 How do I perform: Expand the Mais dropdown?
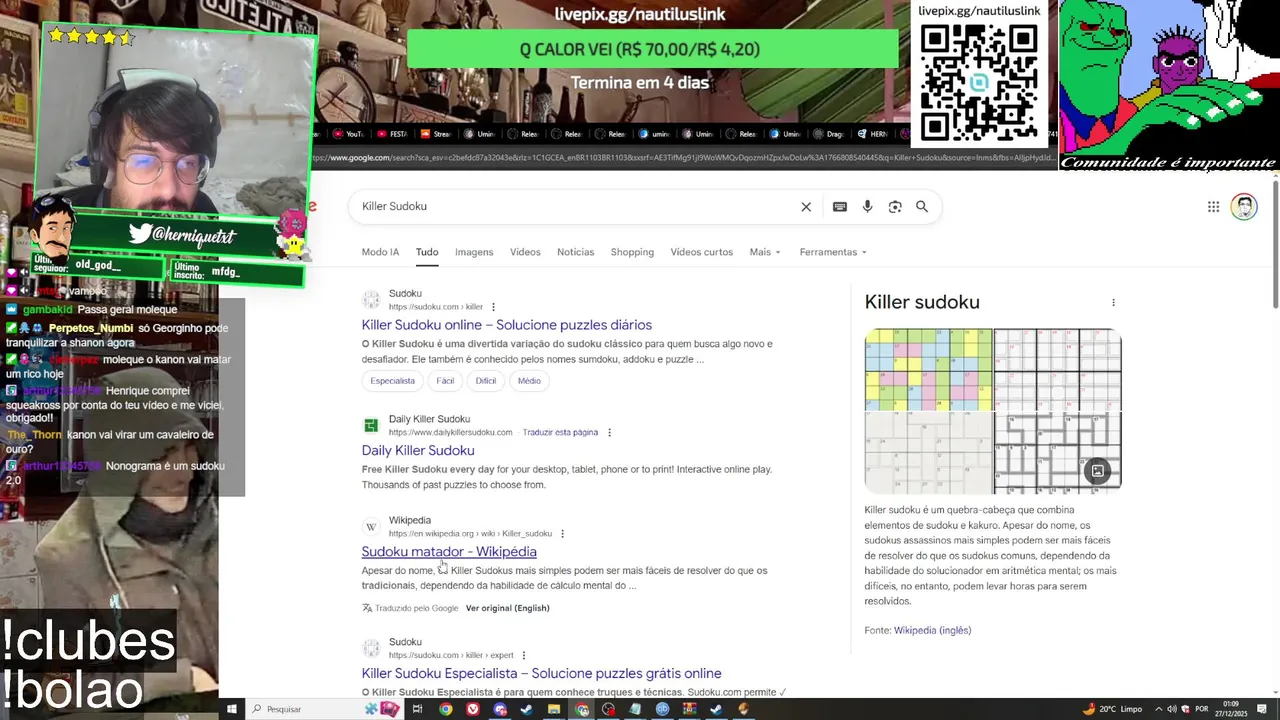pyautogui.click(x=765, y=252)
